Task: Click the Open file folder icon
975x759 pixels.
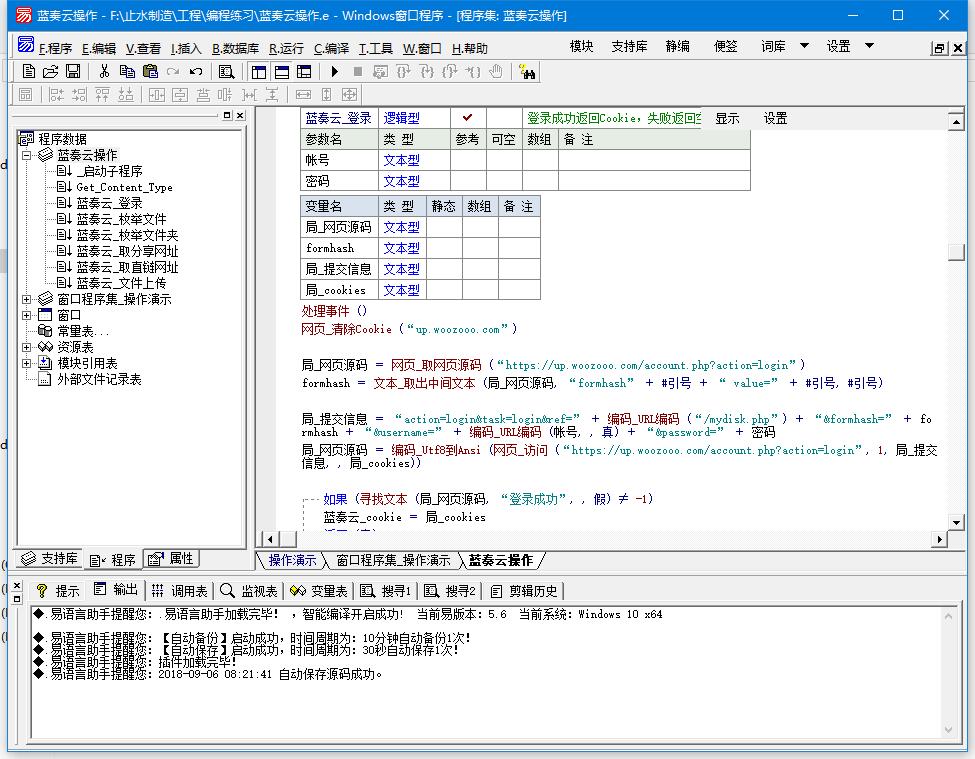Action: click(50, 71)
